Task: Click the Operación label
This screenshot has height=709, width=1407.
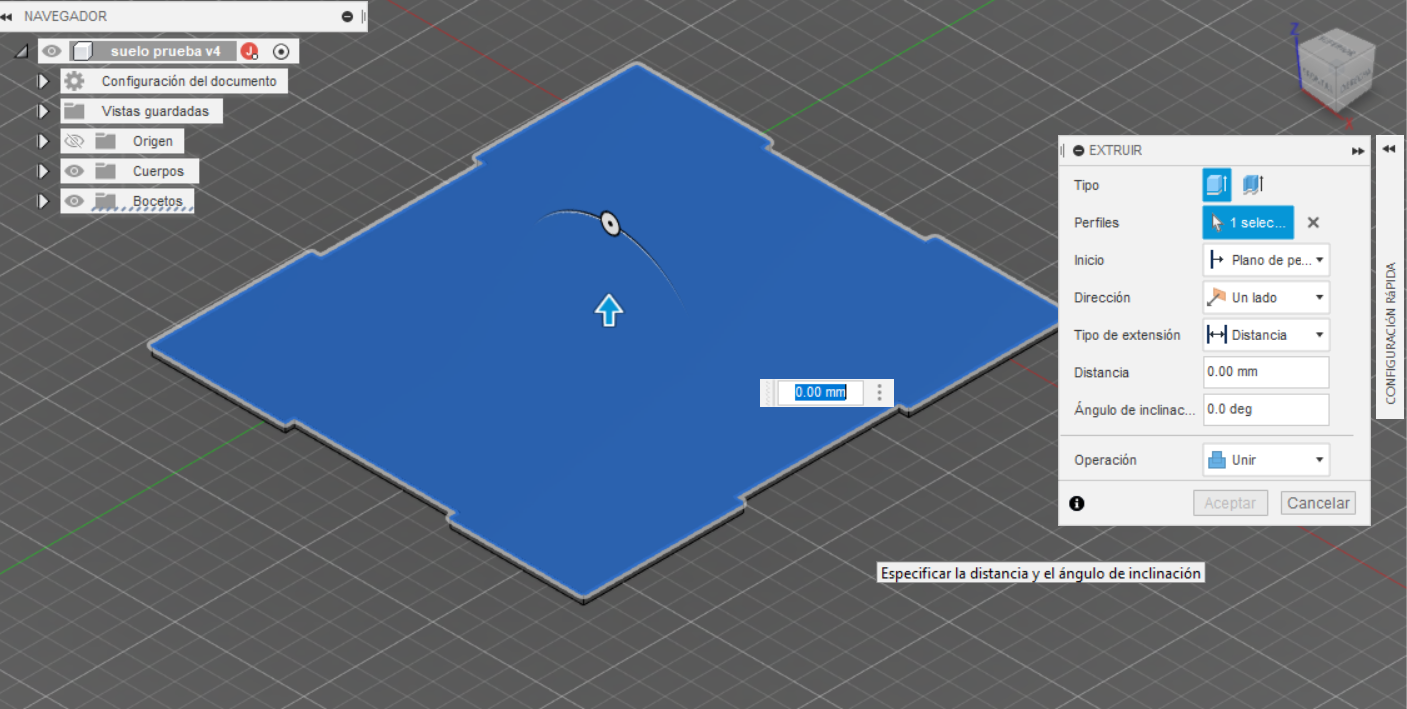Action: (1105, 460)
